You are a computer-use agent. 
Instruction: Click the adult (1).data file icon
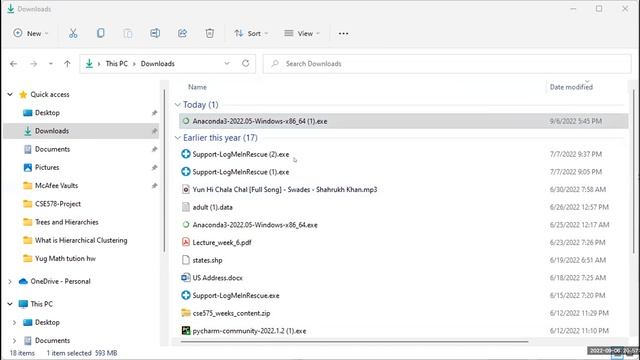coord(186,207)
